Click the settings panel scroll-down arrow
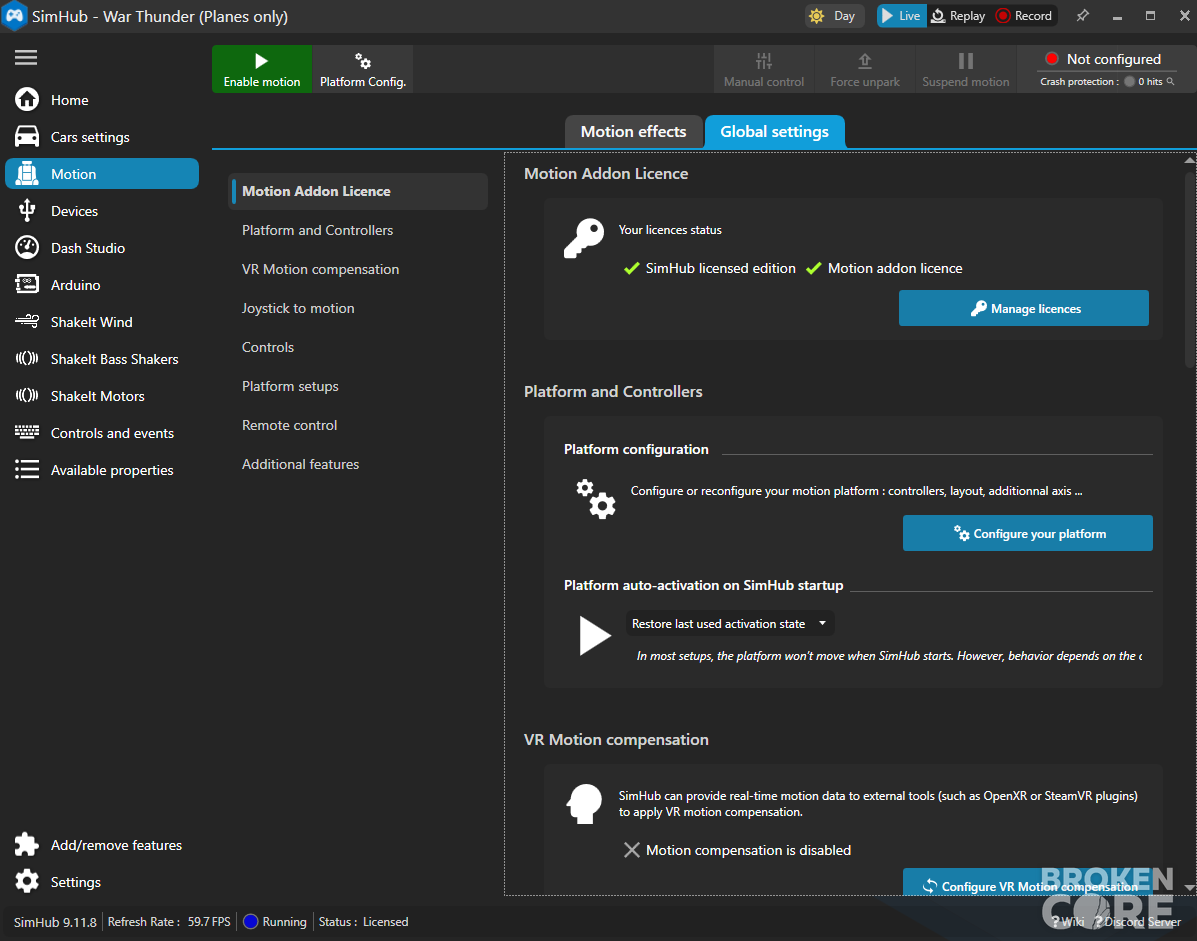This screenshot has width=1197, height=941. 1189,888
